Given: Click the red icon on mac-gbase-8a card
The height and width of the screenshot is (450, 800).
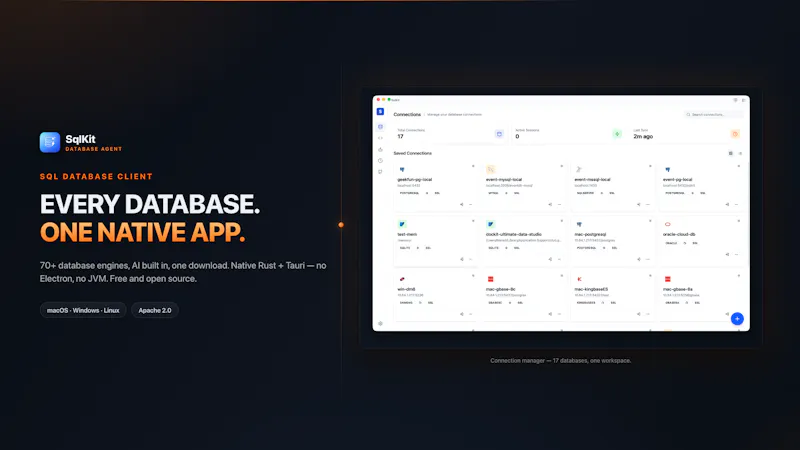Looking at the screenshot, I should click(x=667, y=279).
